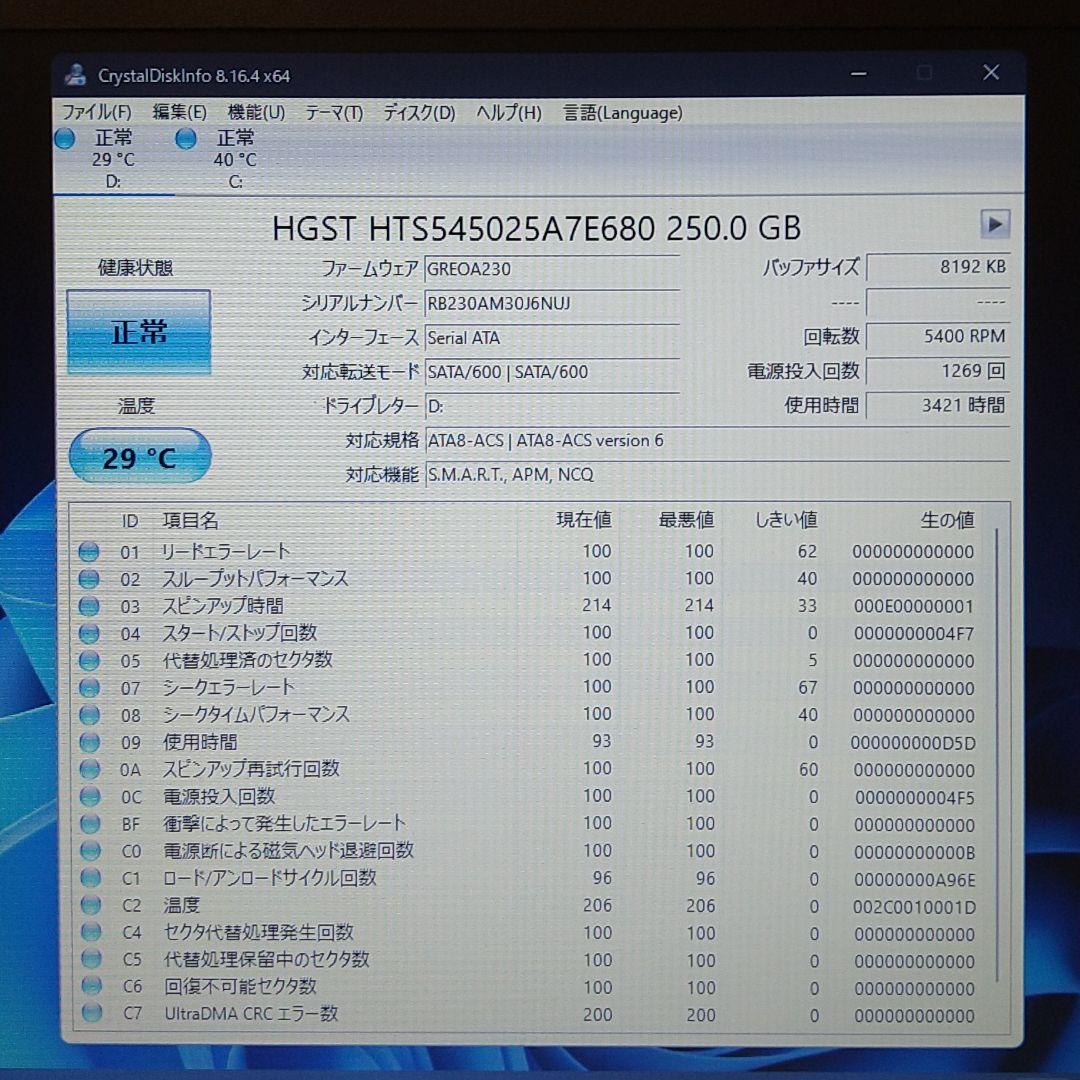1080x1080 pixels.
Task: Click the buffer size value 8192 KB
Action: [938, 267]
